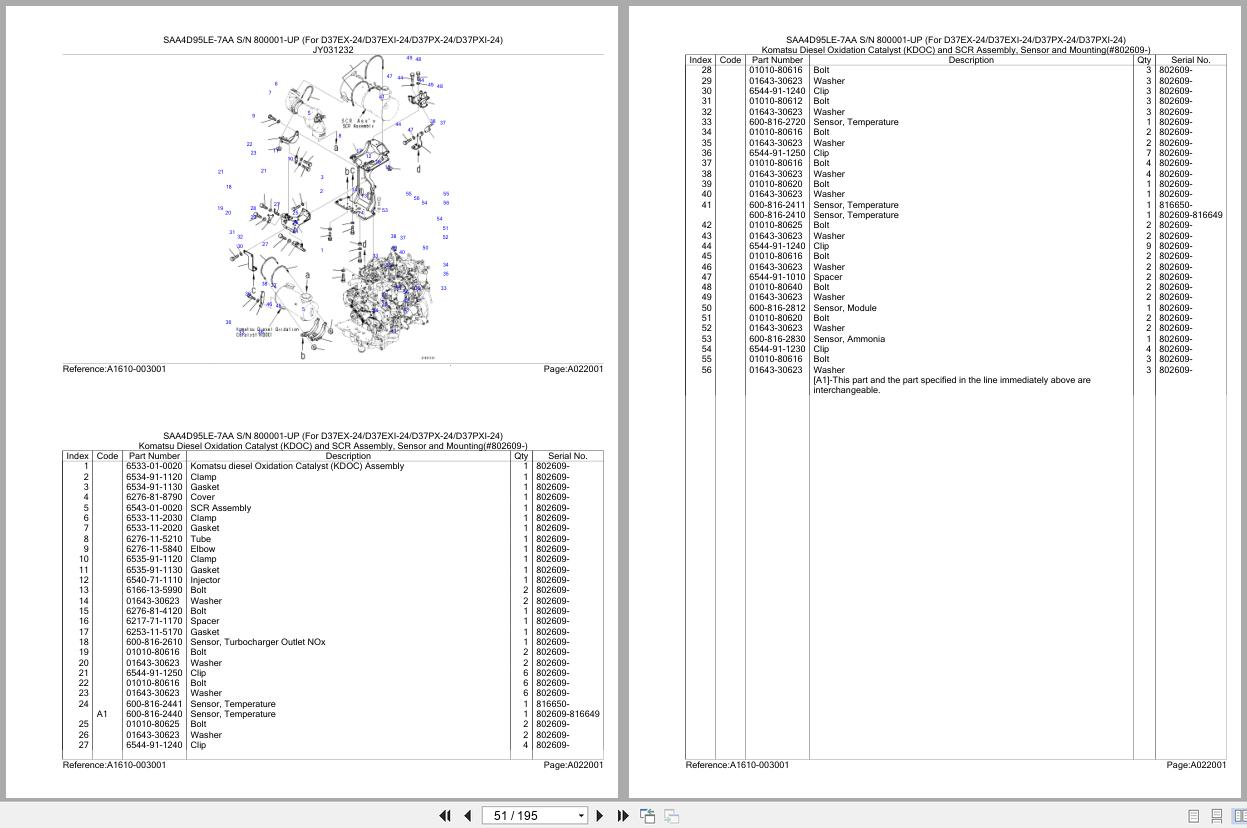The height and width of the screenshot is (828, 1247).
Task: Select the Injector description row
Action: 205,580
